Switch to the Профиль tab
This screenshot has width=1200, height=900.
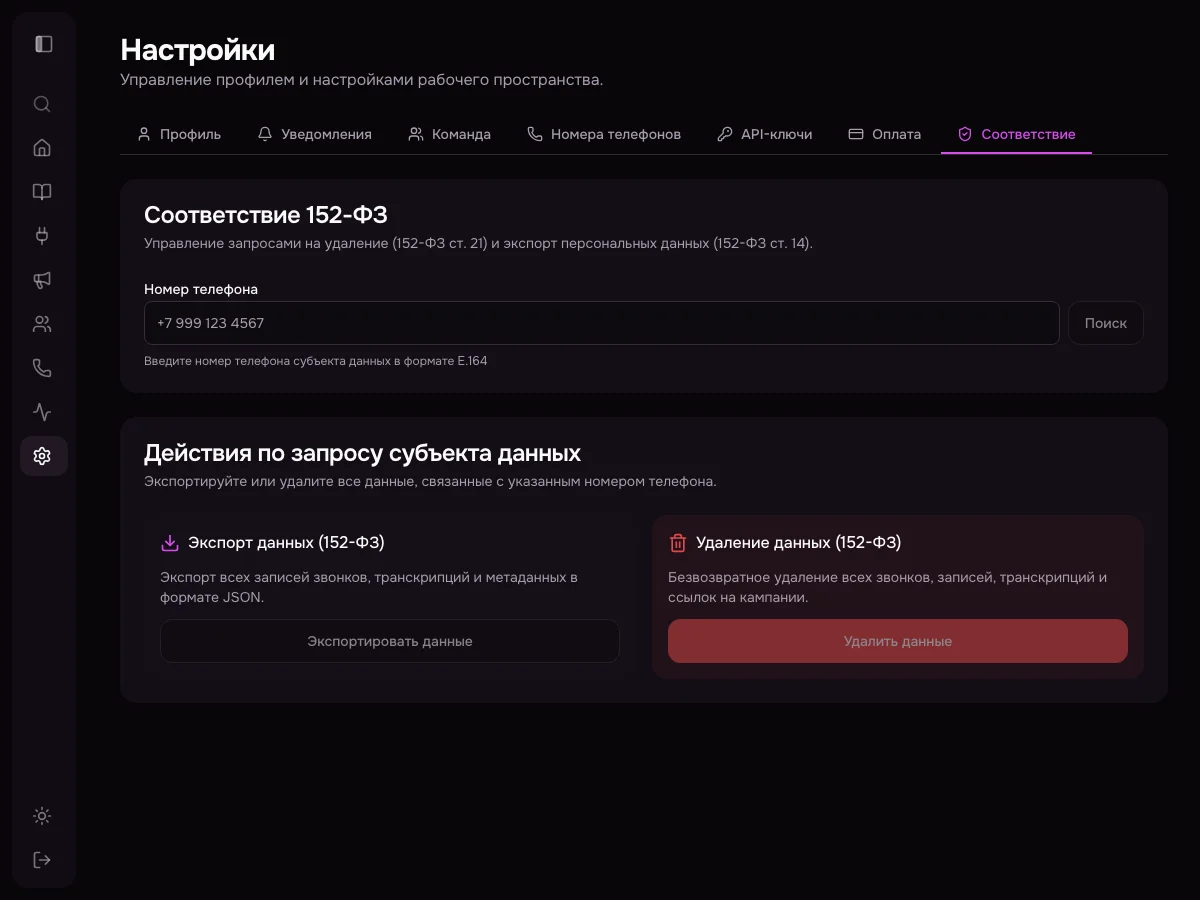[179, 133]
